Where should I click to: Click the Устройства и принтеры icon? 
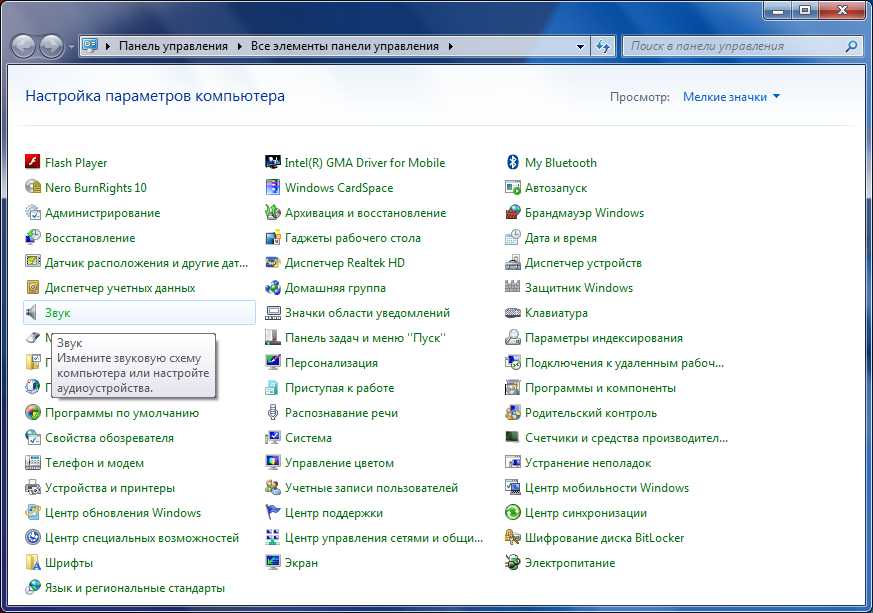33,488
